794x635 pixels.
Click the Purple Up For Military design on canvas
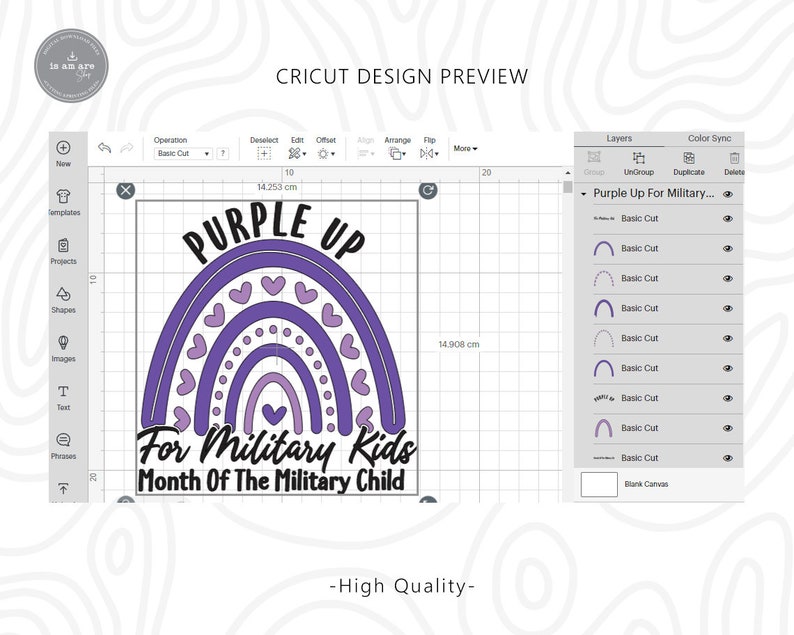(277, 347)
